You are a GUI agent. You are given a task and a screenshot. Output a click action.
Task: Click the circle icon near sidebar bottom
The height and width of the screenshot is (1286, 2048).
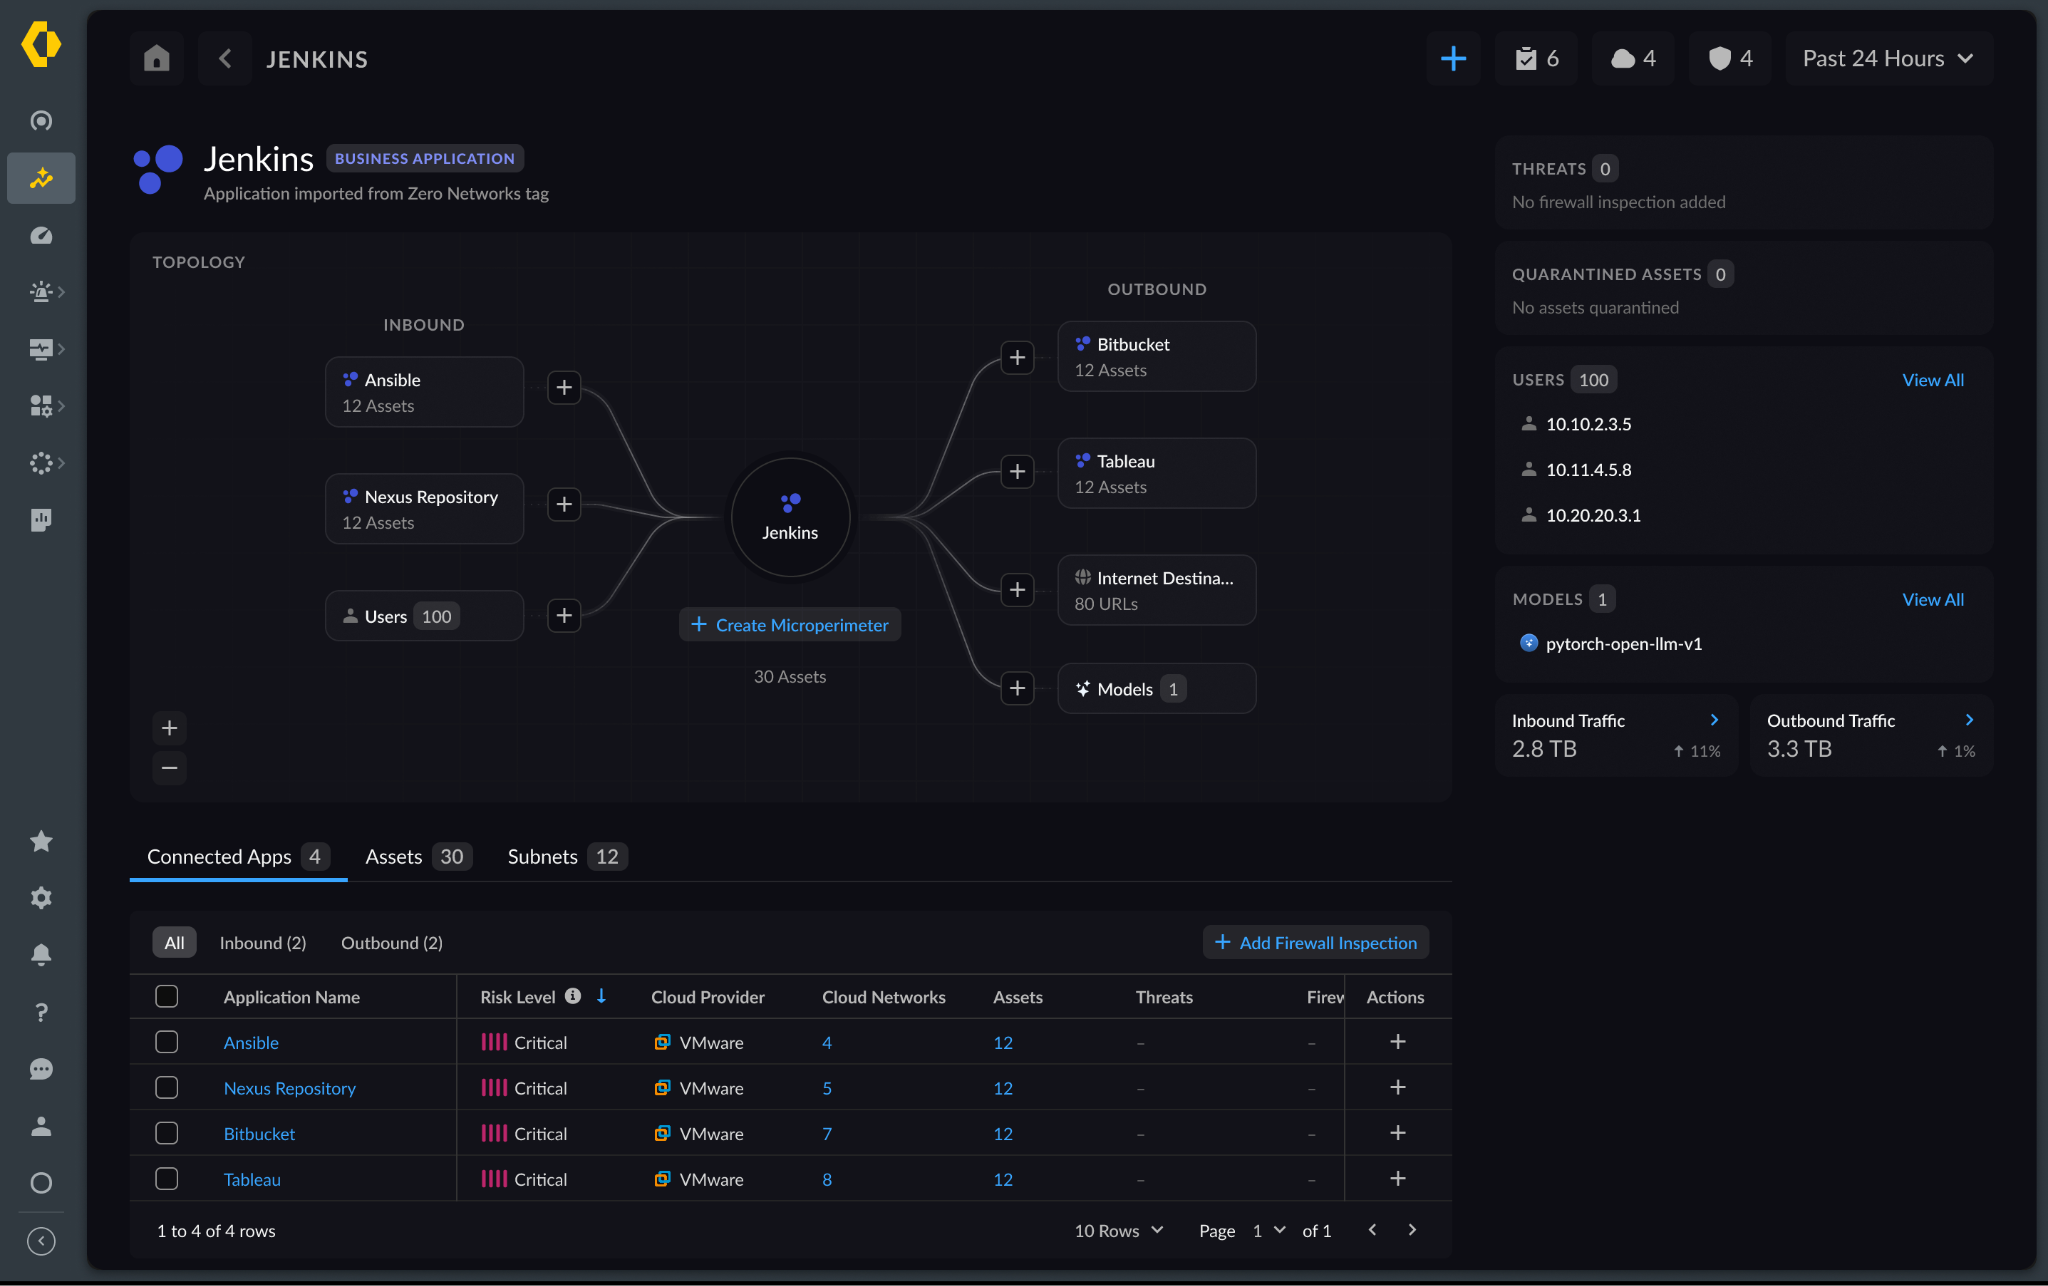41,1183
